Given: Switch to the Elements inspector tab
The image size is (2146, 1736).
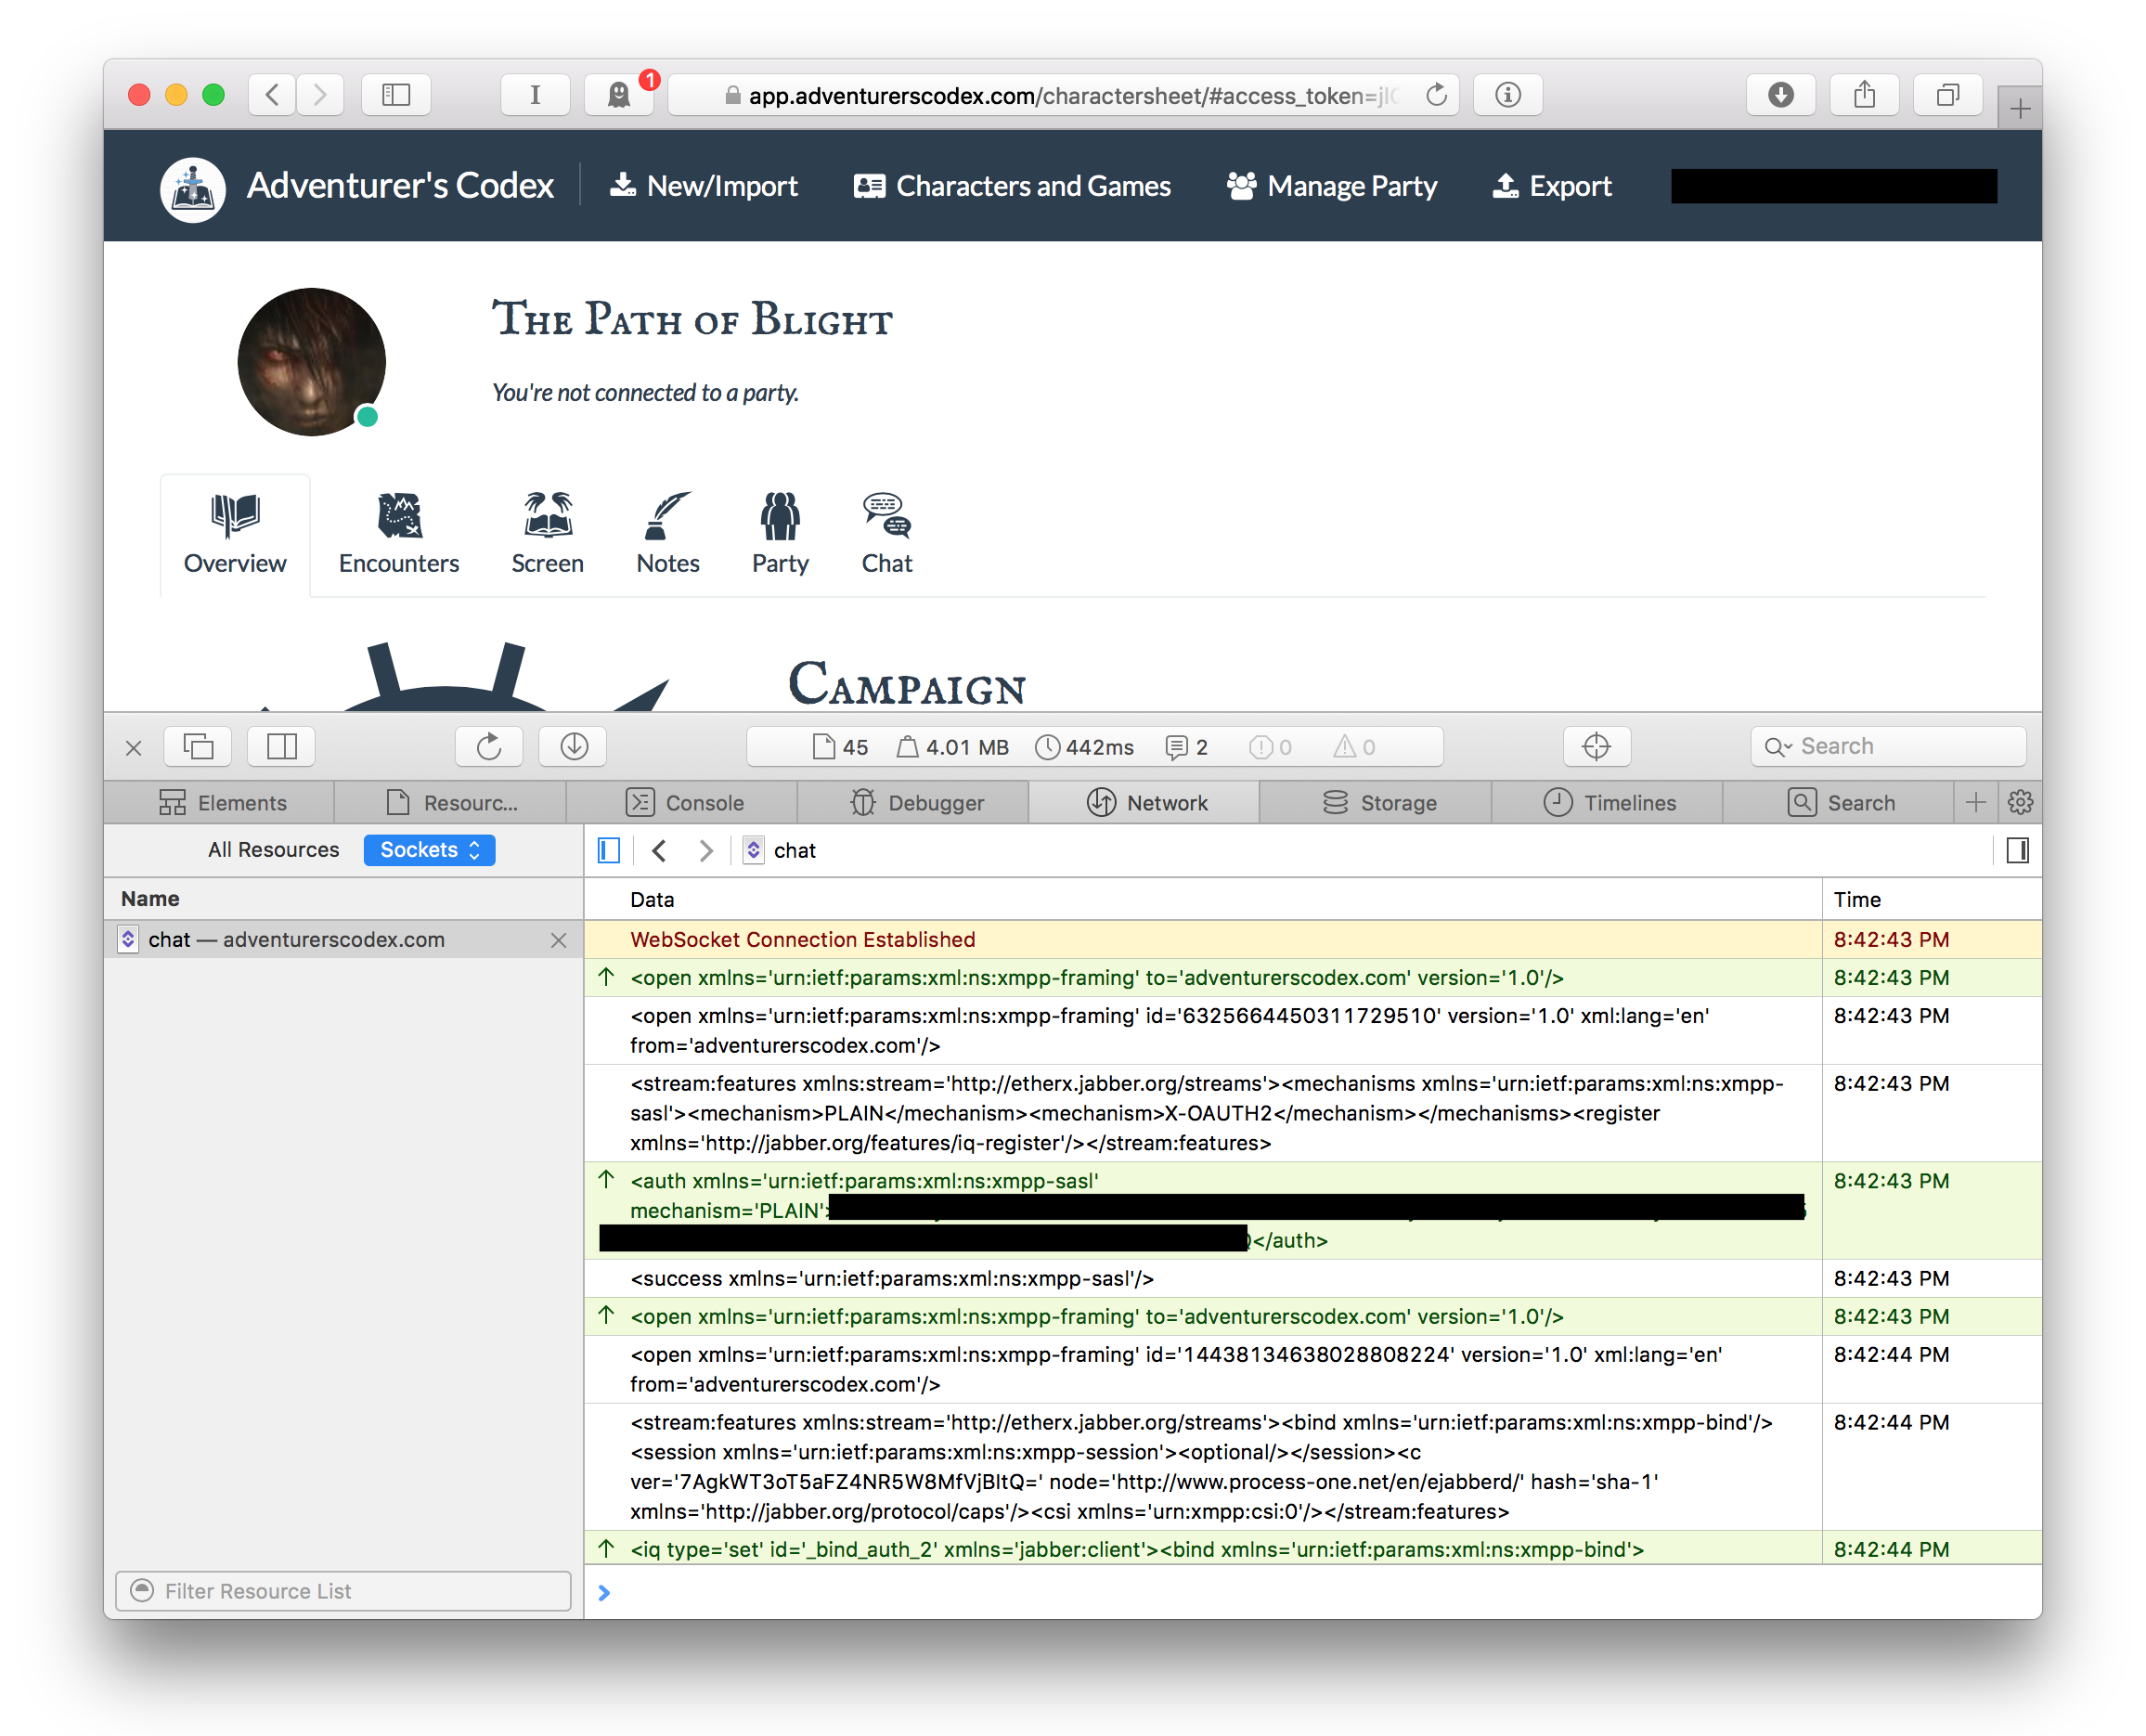Looking at the screenshot, I should pos(220,802).
